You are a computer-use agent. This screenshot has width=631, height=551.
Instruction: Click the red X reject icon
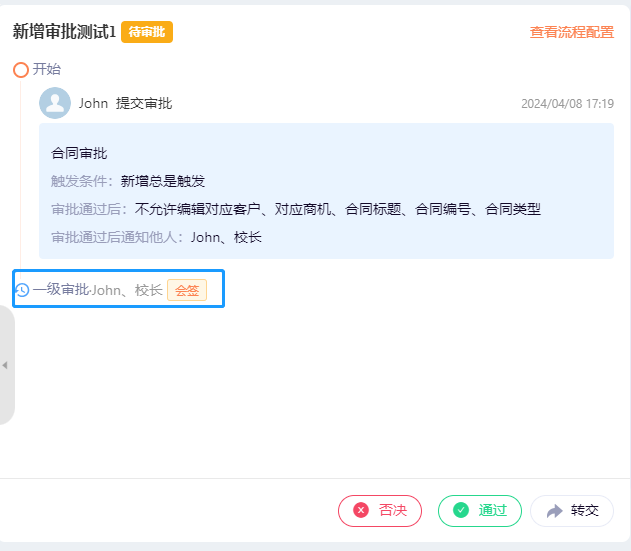tap(361, 510)
